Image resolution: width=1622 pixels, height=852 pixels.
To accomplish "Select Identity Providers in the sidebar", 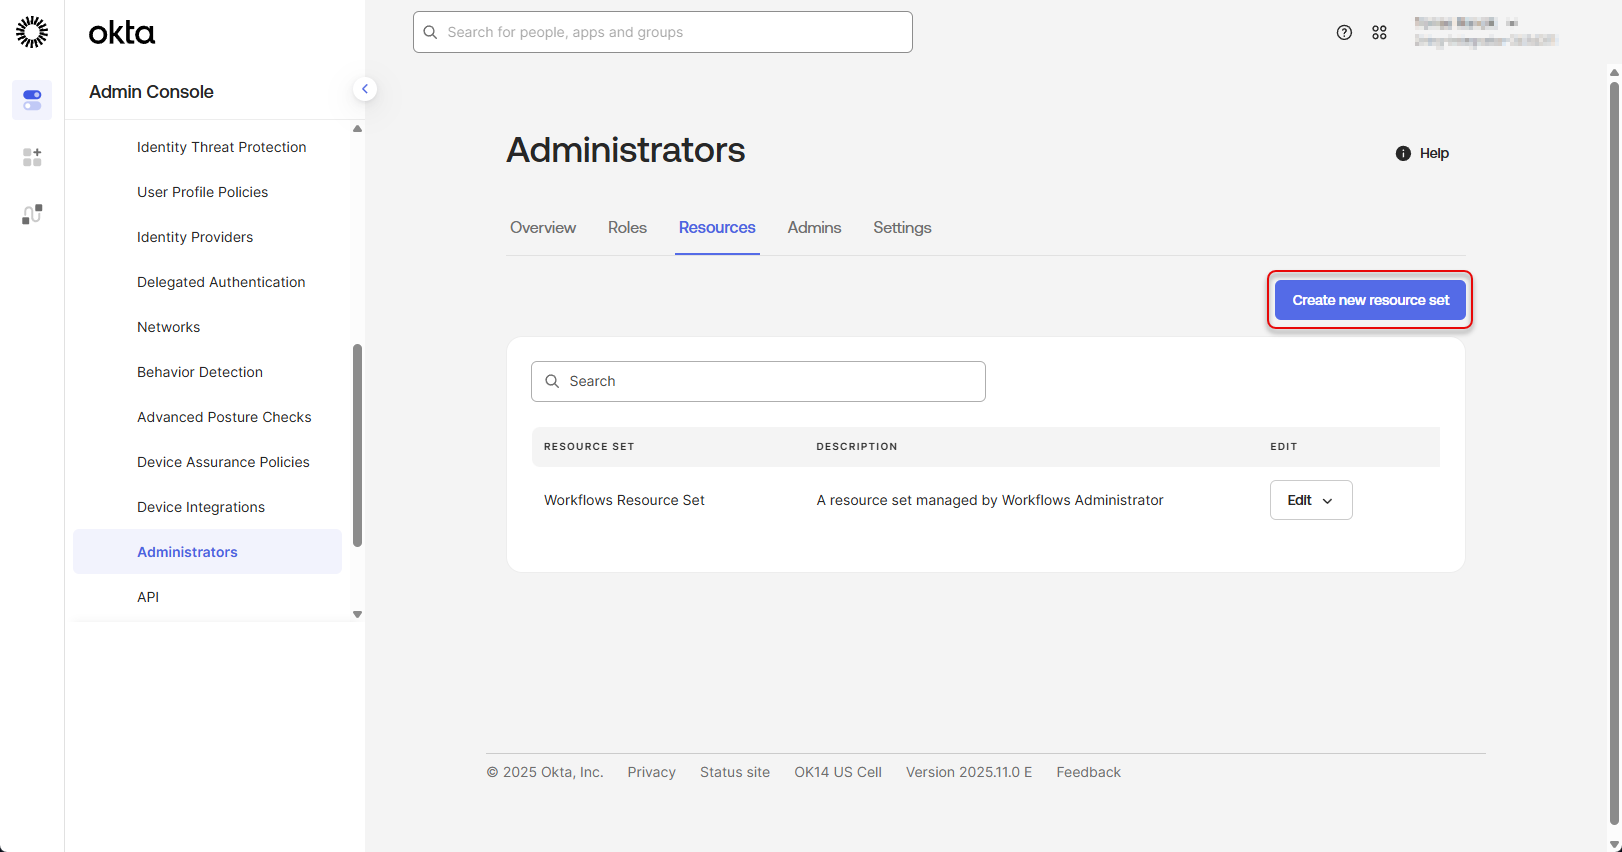I will (x=195, y=237).
